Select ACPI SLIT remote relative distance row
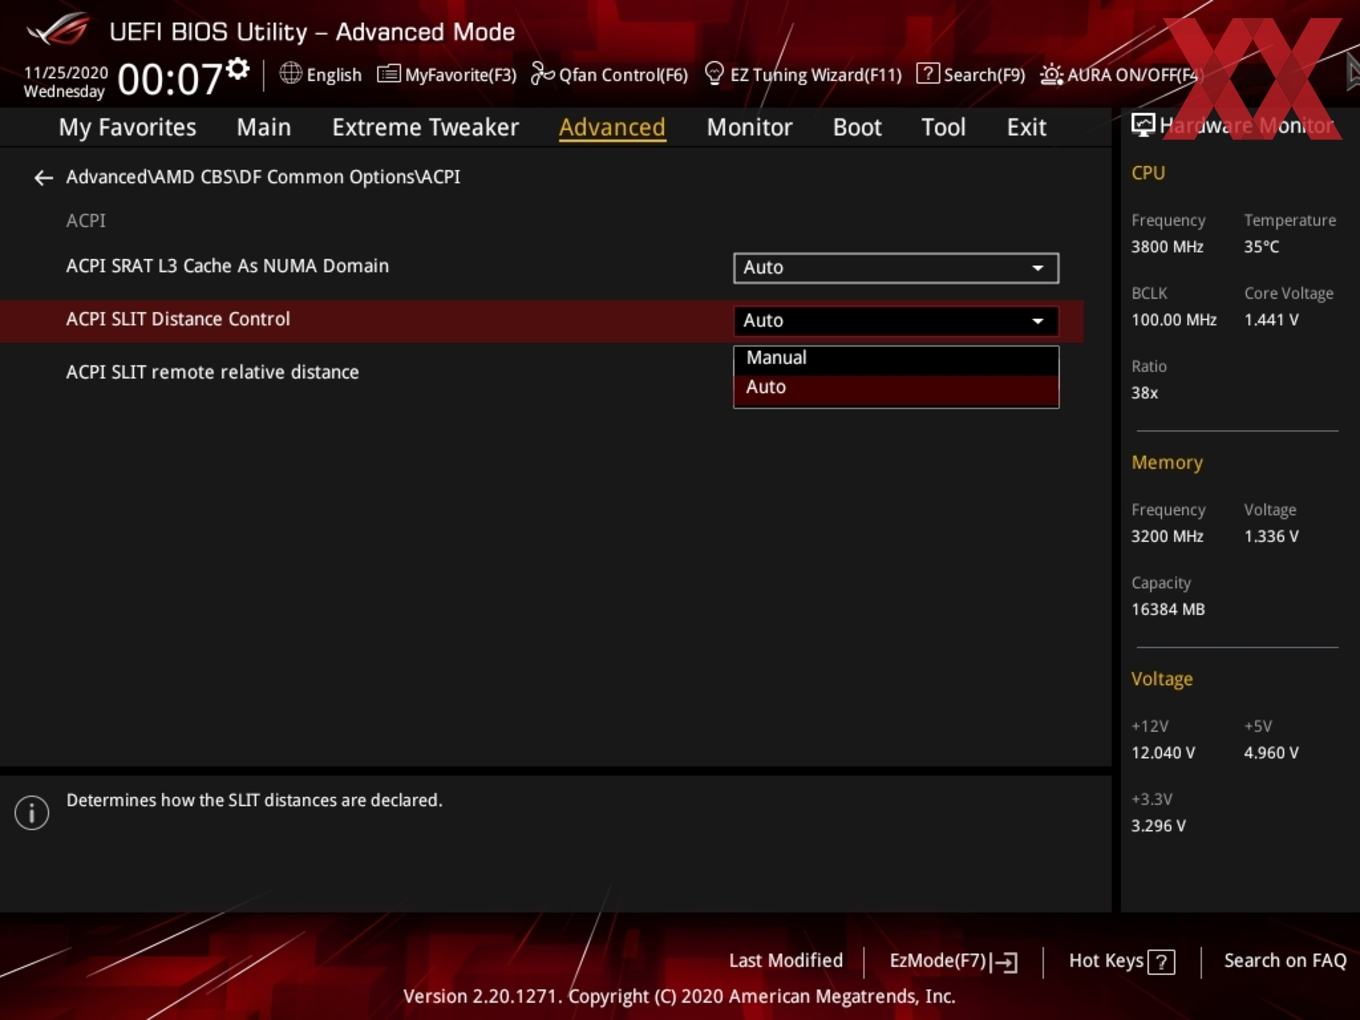Image resolution: width=1360 pixels, height=1020 pixels. click(542, 372)
